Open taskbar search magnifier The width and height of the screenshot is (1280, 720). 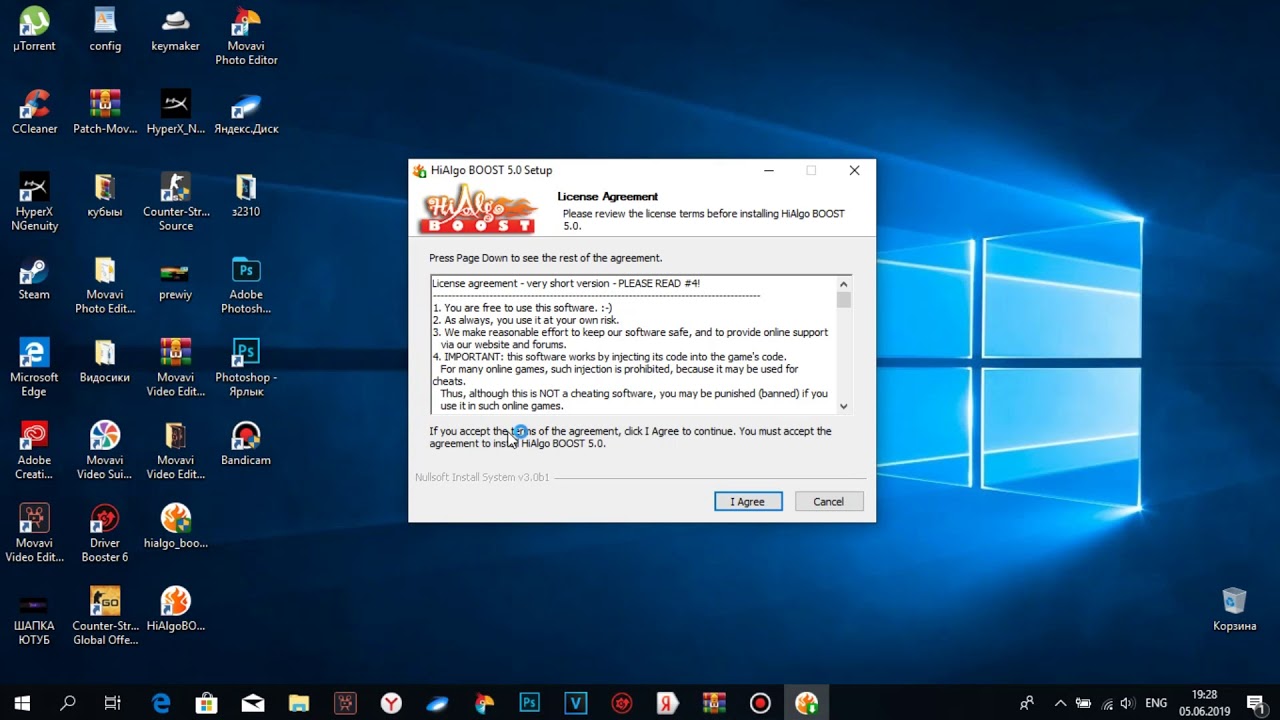click(68, 703)
